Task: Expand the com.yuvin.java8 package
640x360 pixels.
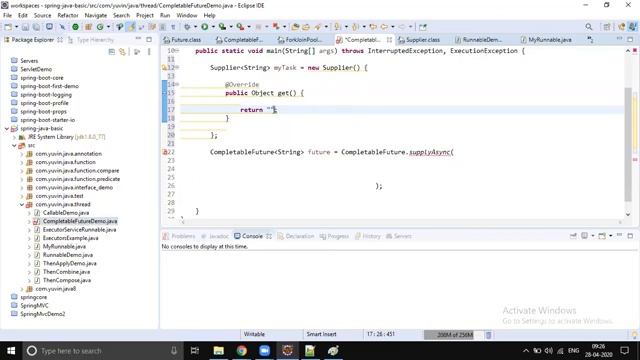Action: point(22,289)
